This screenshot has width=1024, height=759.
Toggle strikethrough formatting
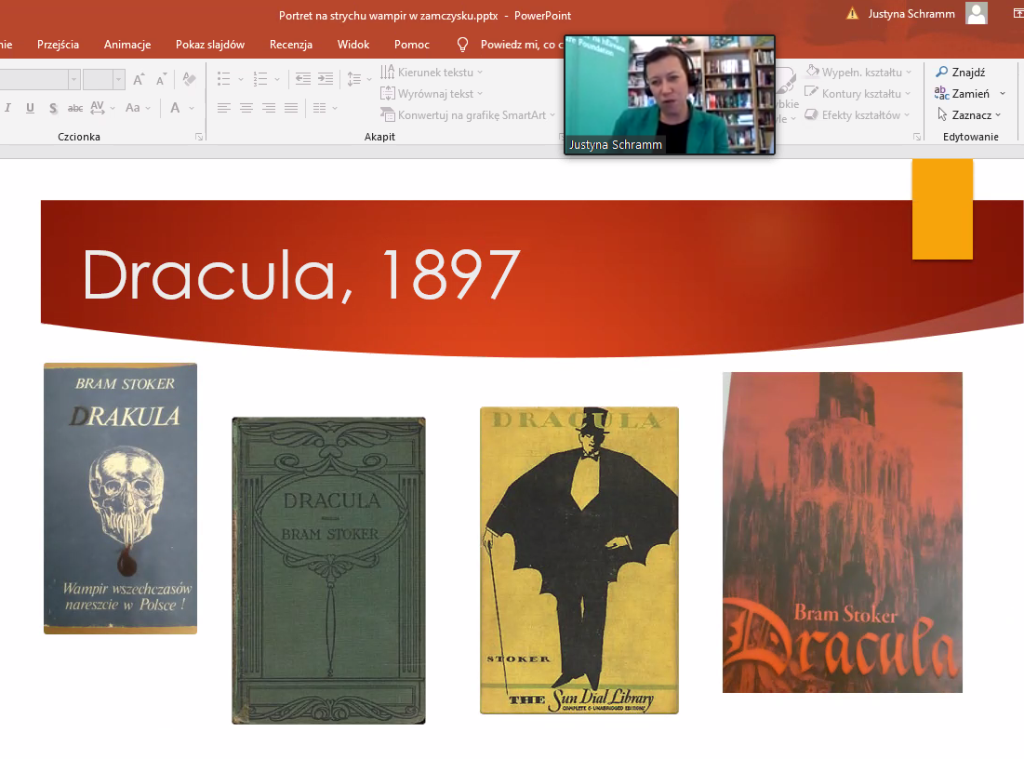click(75, 108)
